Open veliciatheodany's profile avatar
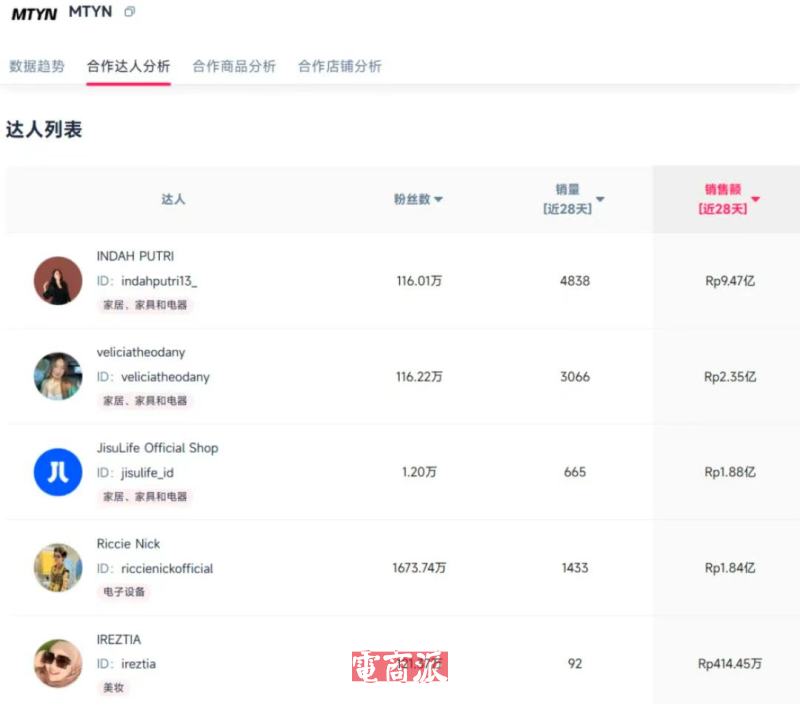 pyautogui.click(x=58, y=376)
